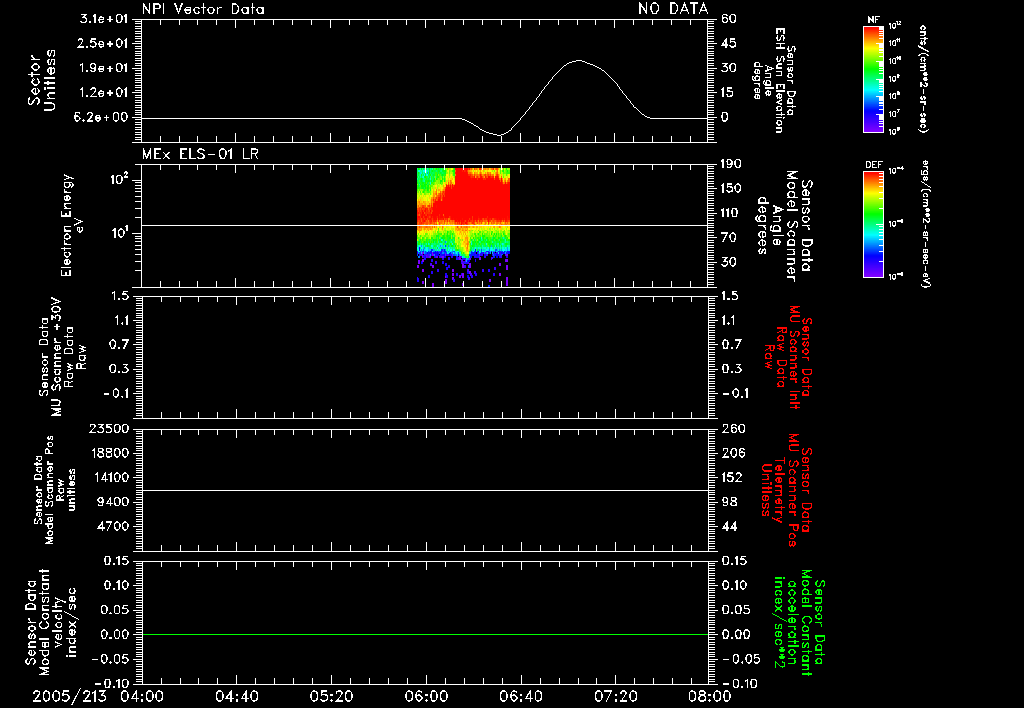Click the "70" scanner angle axis value
This screenshot has height=708, width=1024.
tap(729, 237)
